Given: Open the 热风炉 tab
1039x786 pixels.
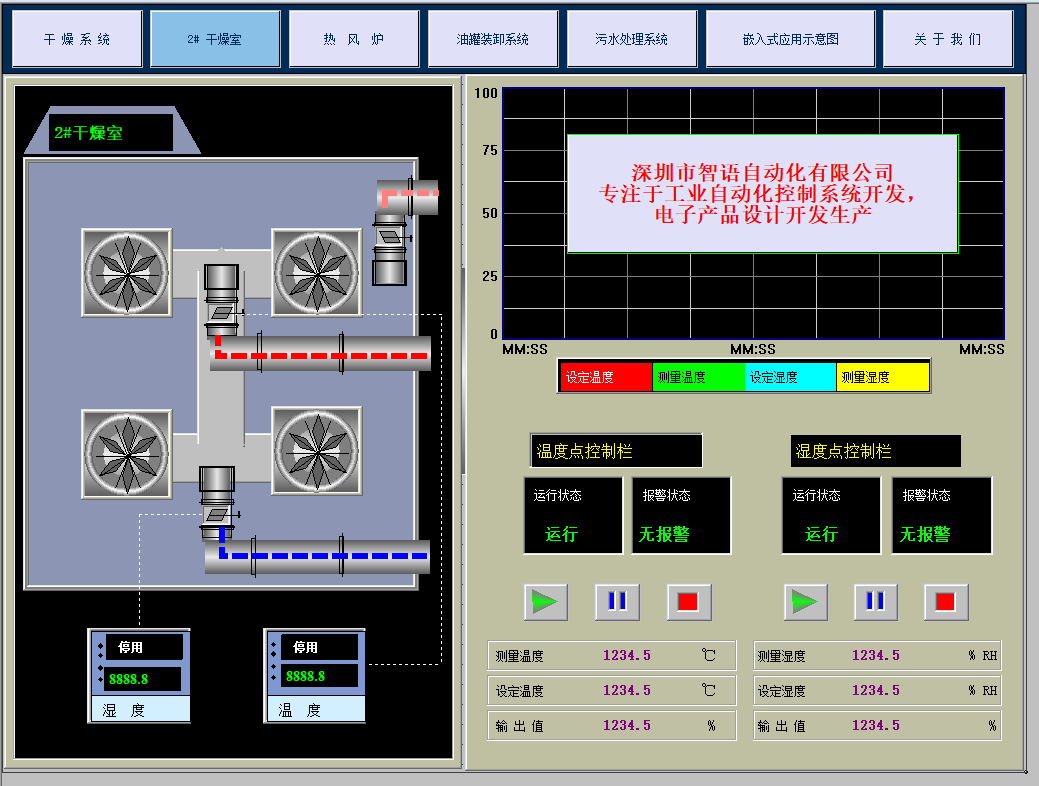Looking at the screenshot, I should (x=354, y=39).
